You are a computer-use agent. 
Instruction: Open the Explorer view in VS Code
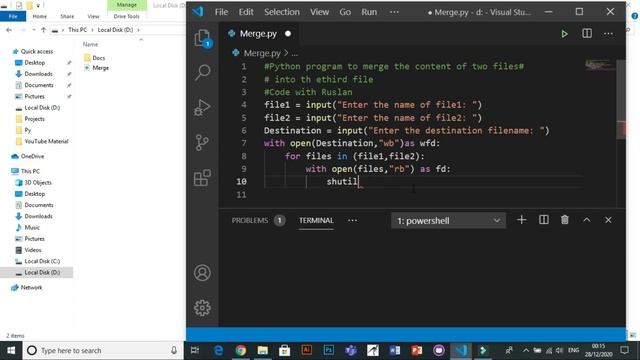click(202, 38)
